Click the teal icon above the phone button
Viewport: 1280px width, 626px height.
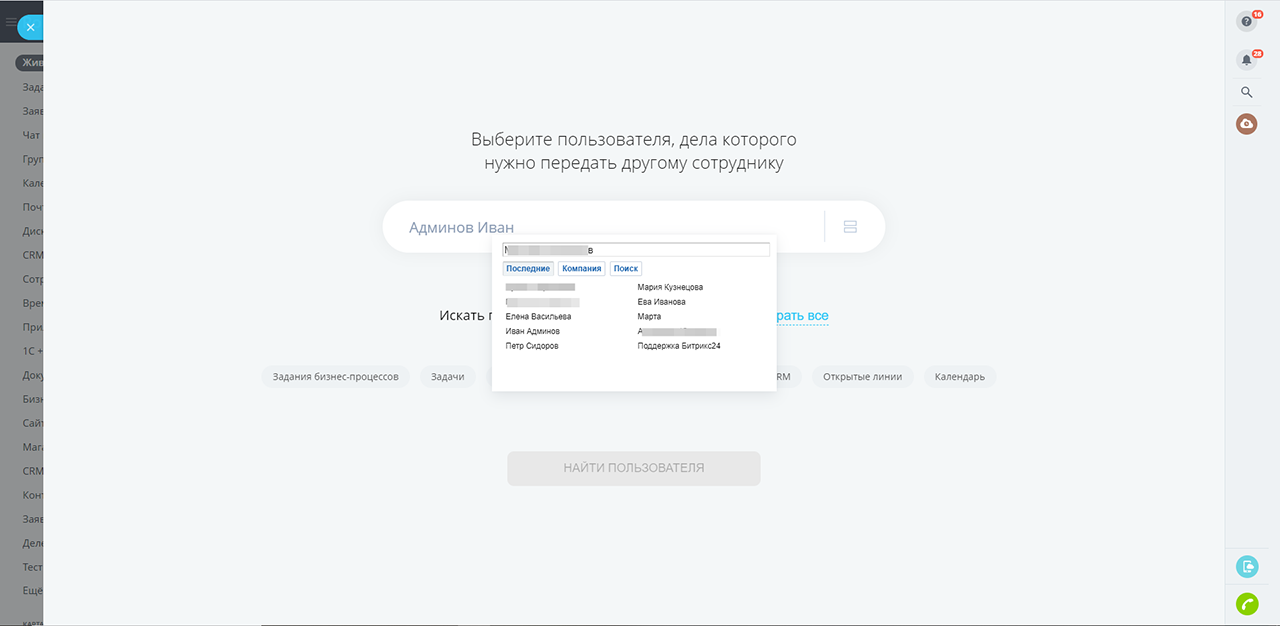click(x=1247, y=567)
